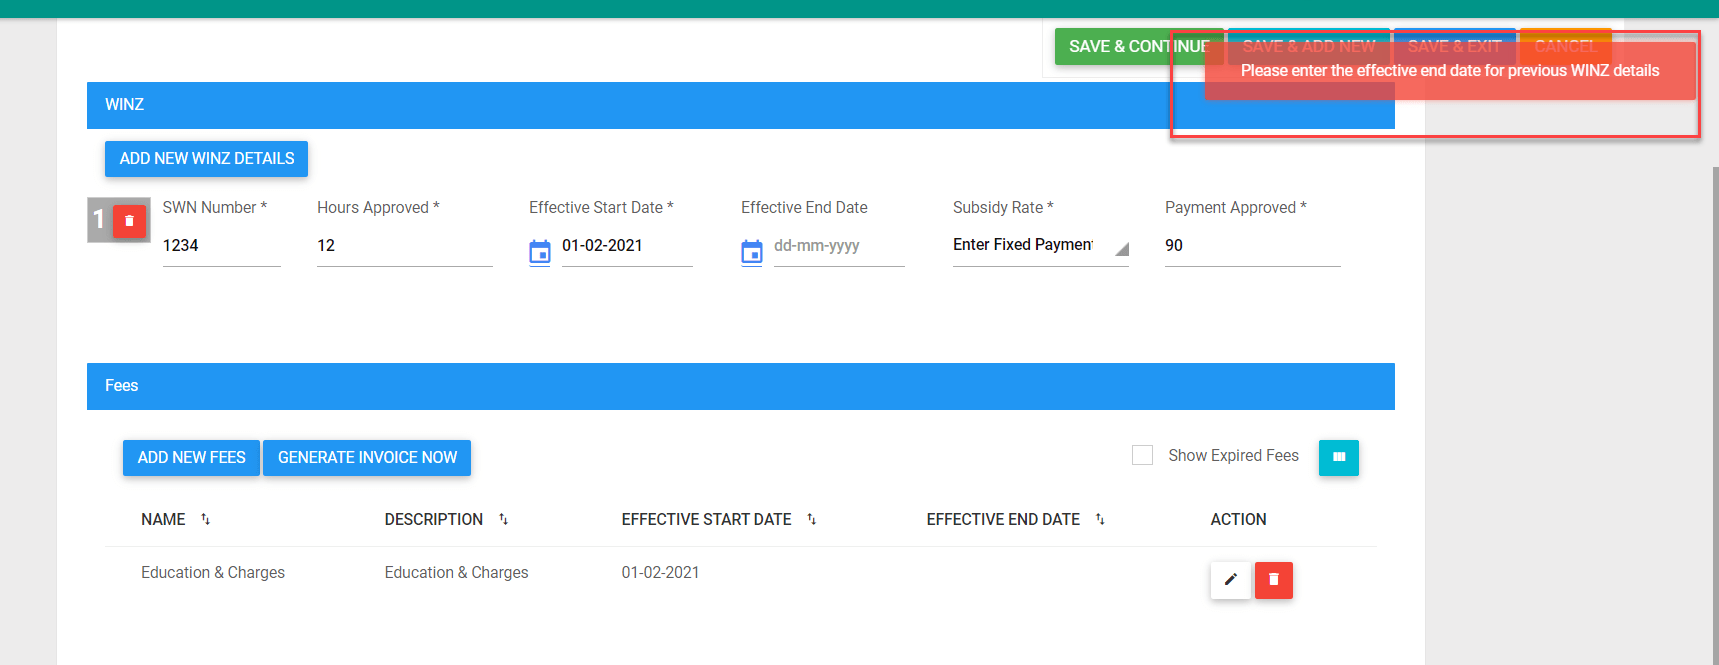
Task: Click Save & Continue button
Action: pyautogui.click(x=1139, y=46)
